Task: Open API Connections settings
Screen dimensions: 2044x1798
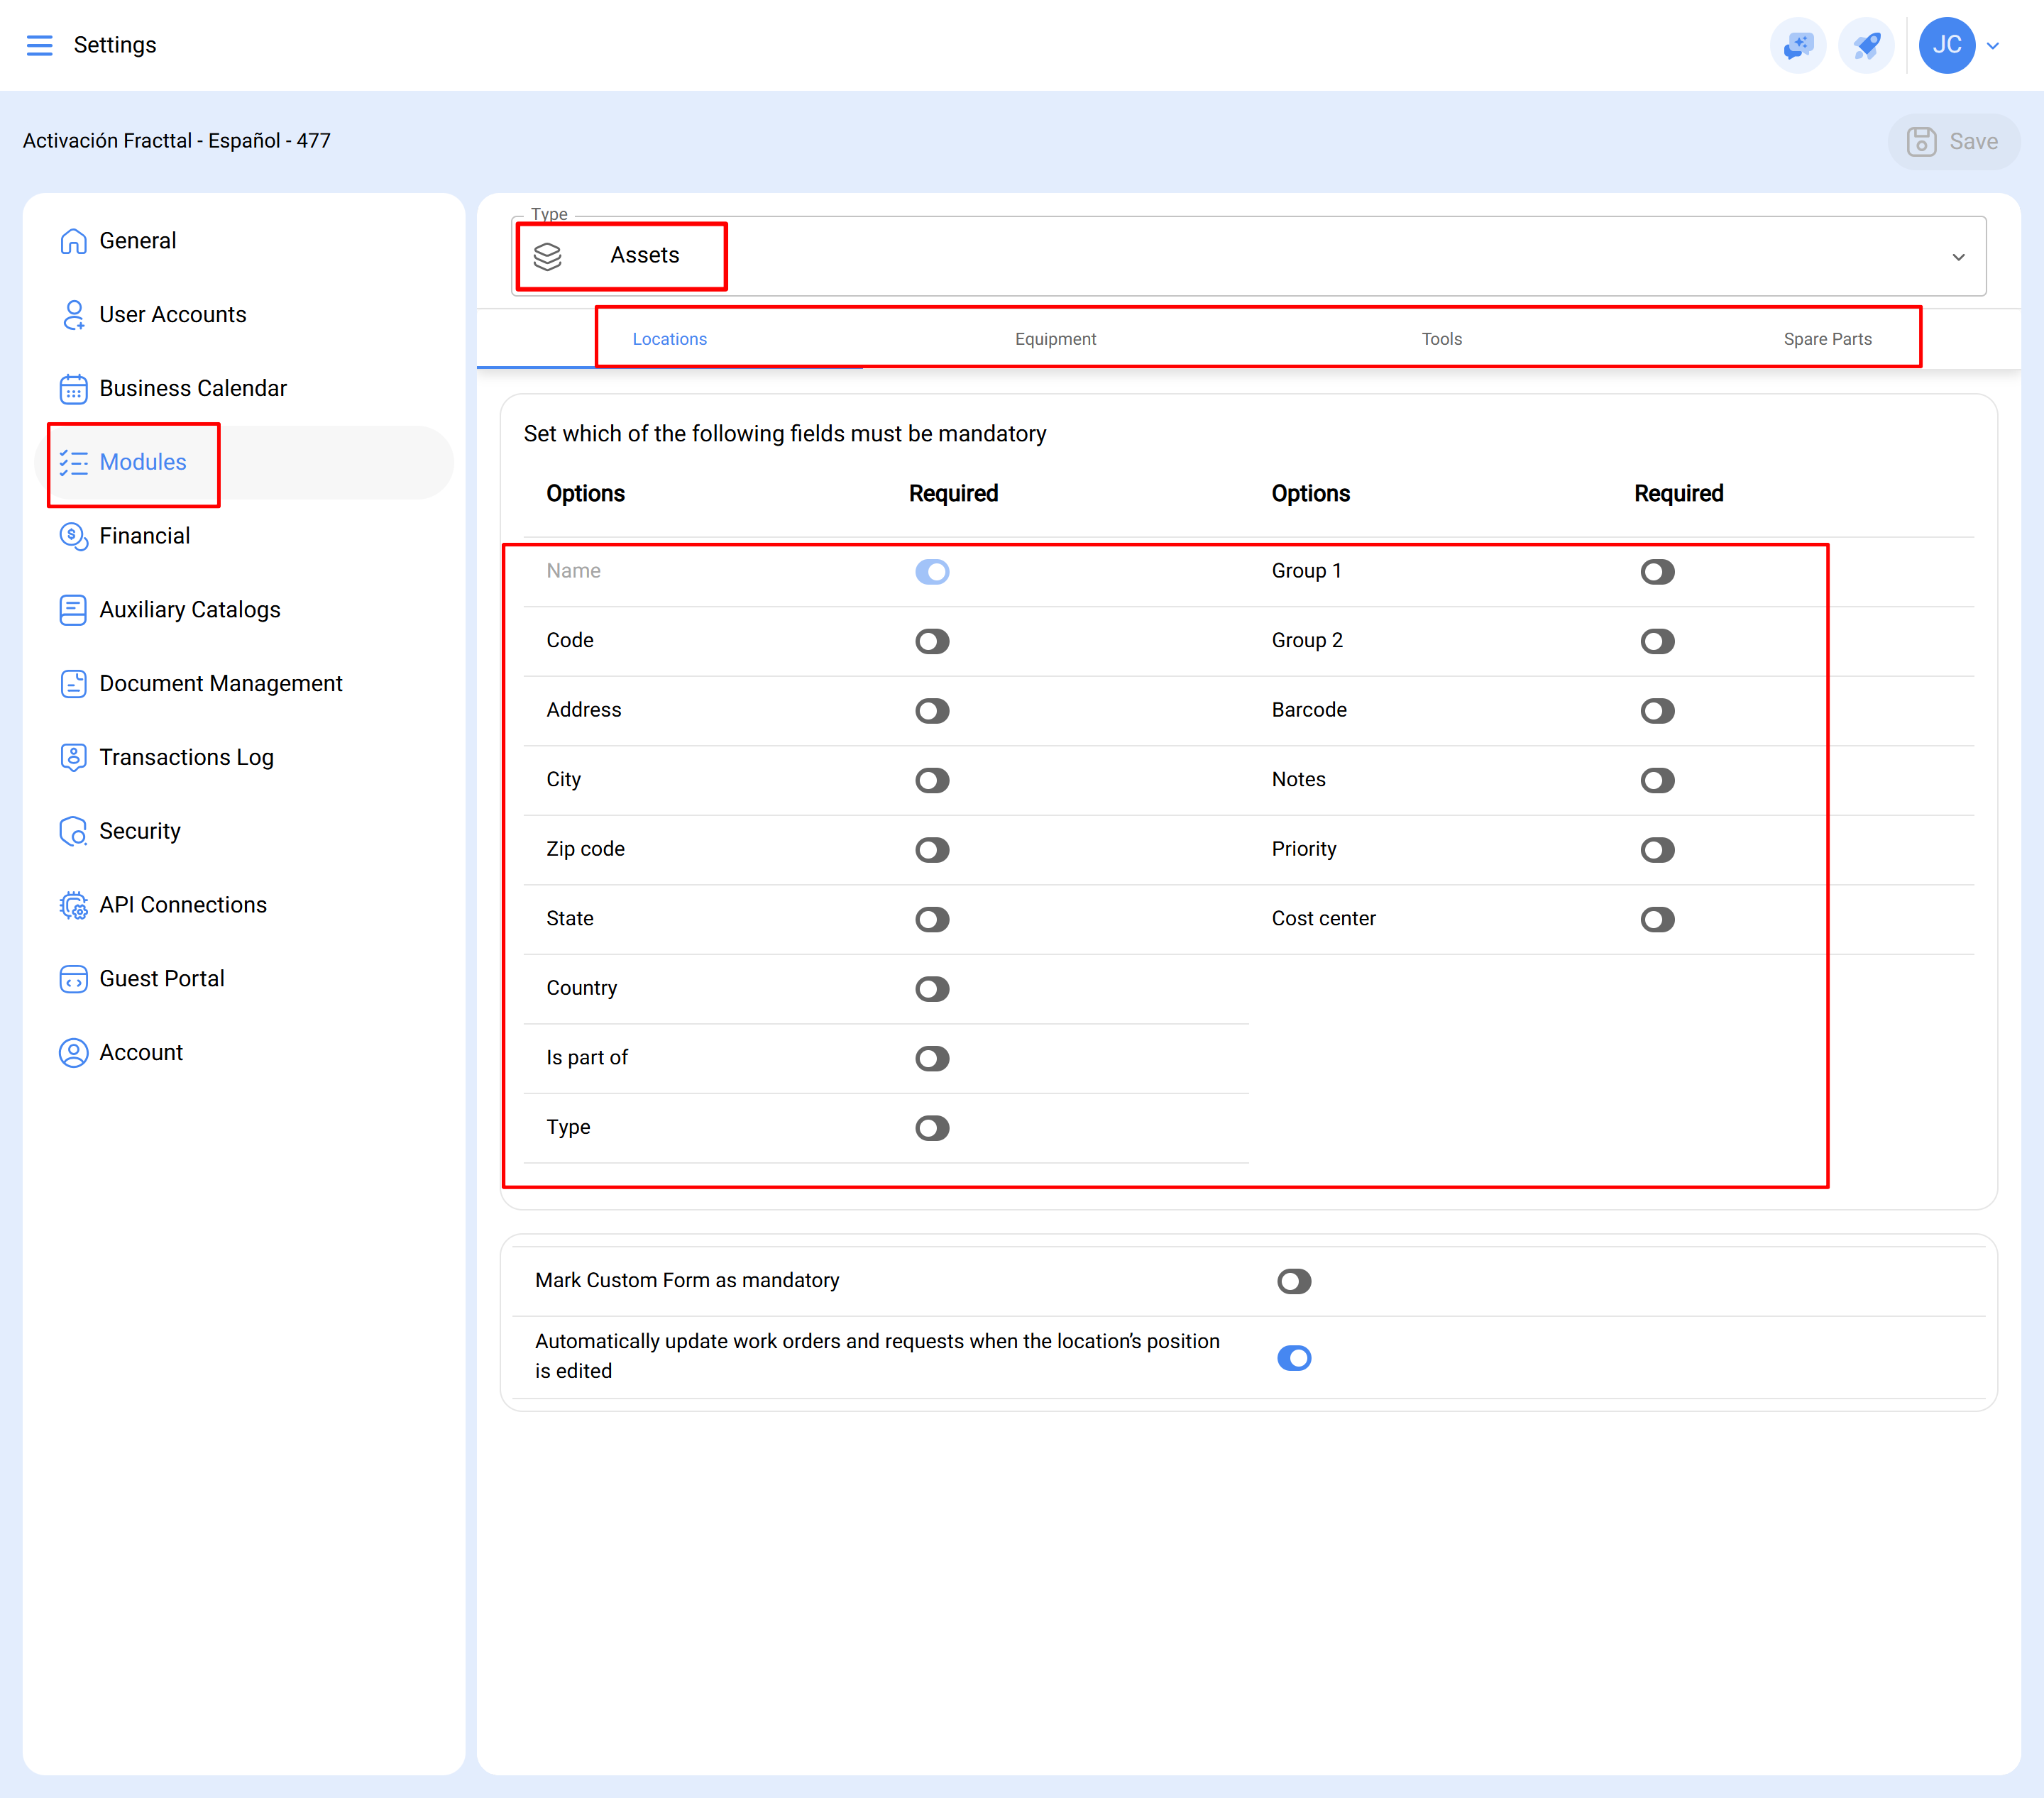Action: click(183, 904)
